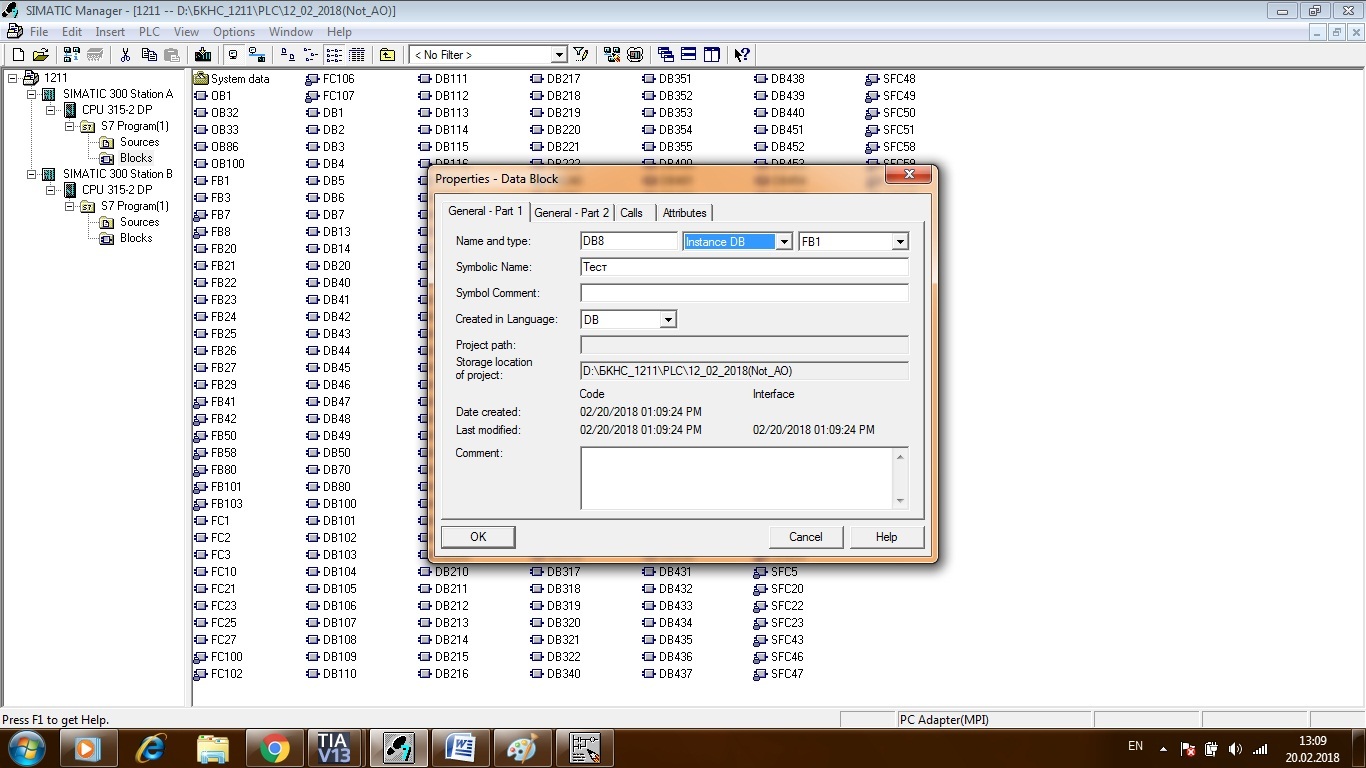Collapse the SIMATIC 300 Station A node
The width and height of the screenshot is (1366, 768).
click(31, 94)
